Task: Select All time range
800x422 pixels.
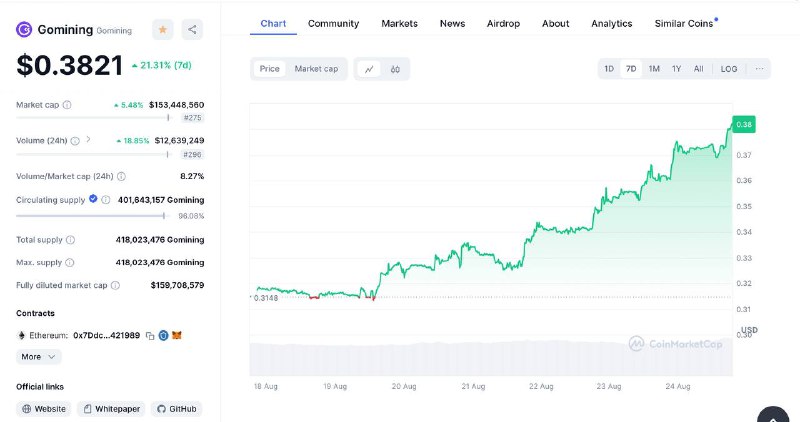Action: pyautogui.click(x=698, y=69)
